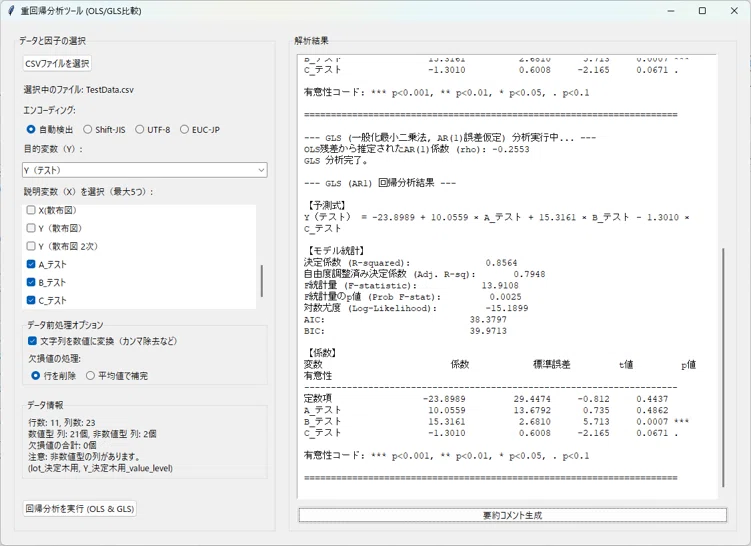
Task: Click the 【予測式】 heading in results
Action: [x=327, y=205]
